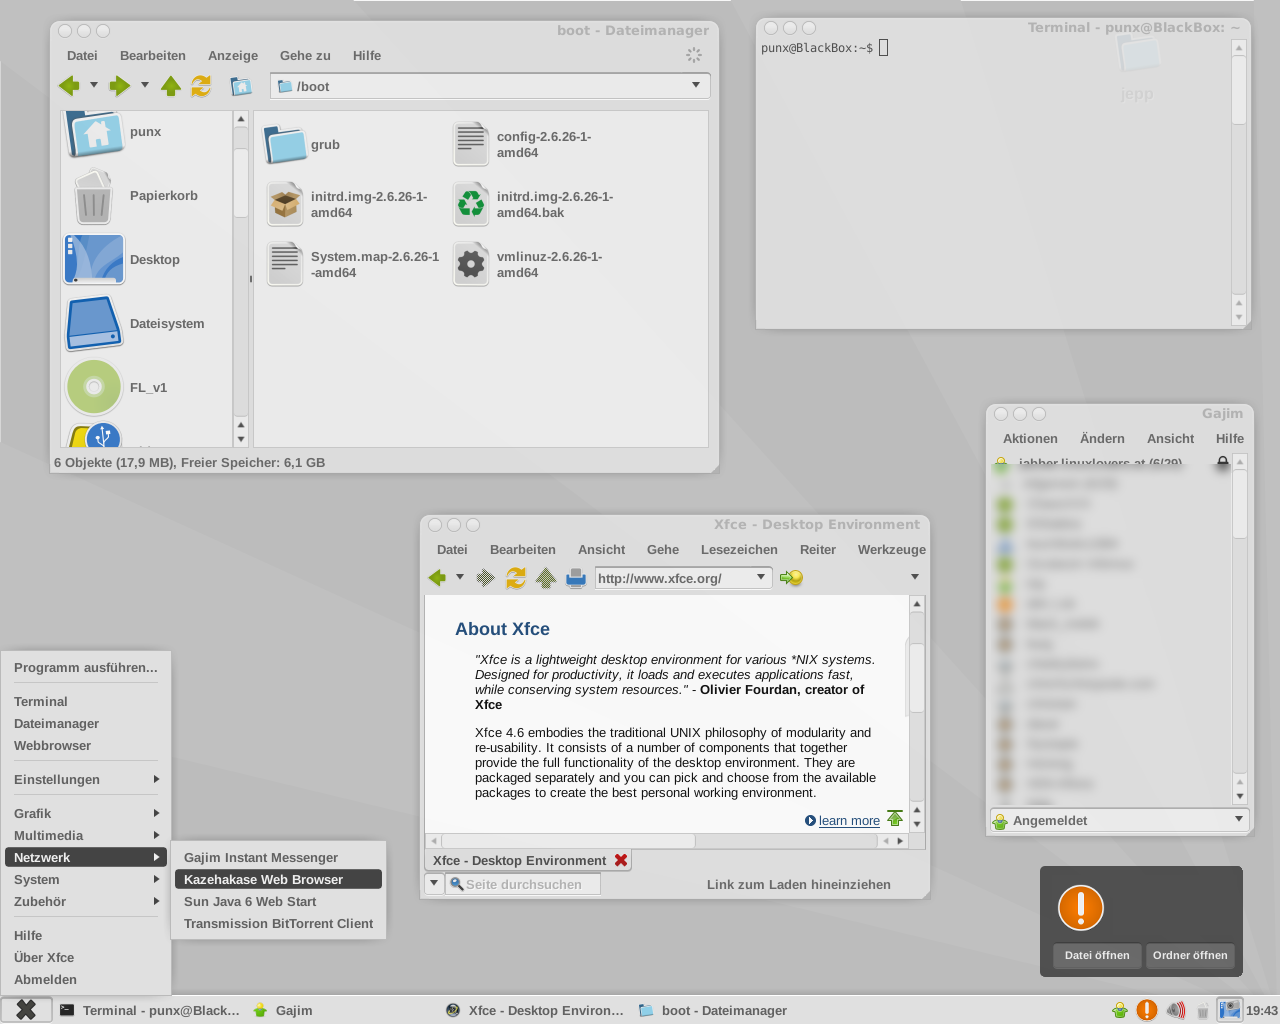The height and width of the screenshot is (1024, 1280).
Task: Click the printer icon in the browser toolbar
Action: (576, 578)
